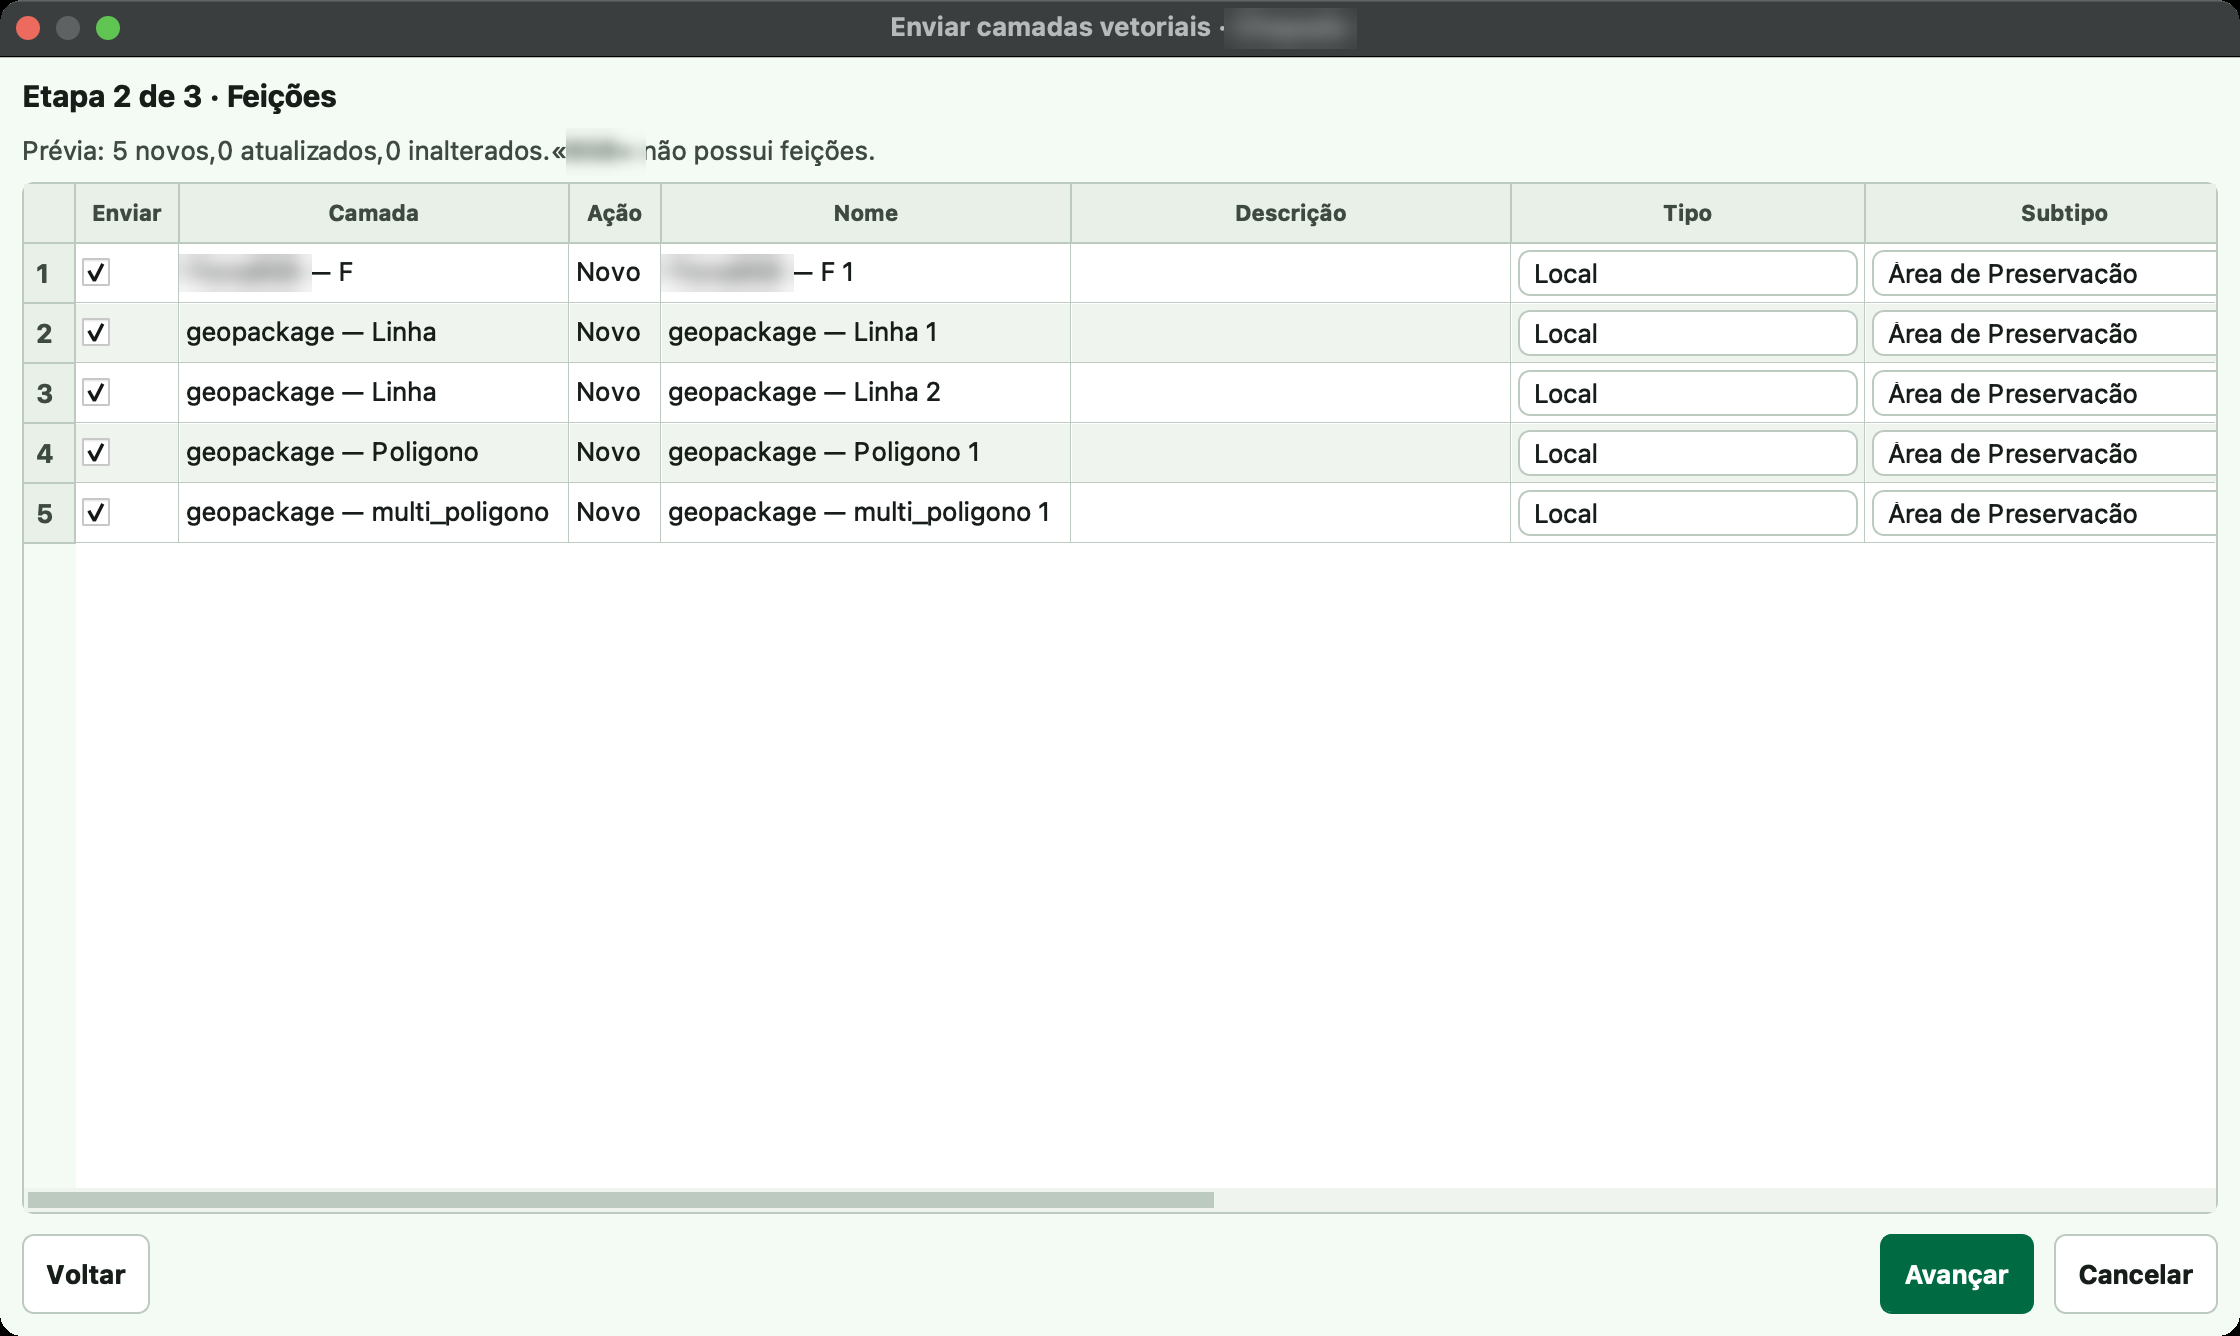Click the Nome column header

pos(866,213)
